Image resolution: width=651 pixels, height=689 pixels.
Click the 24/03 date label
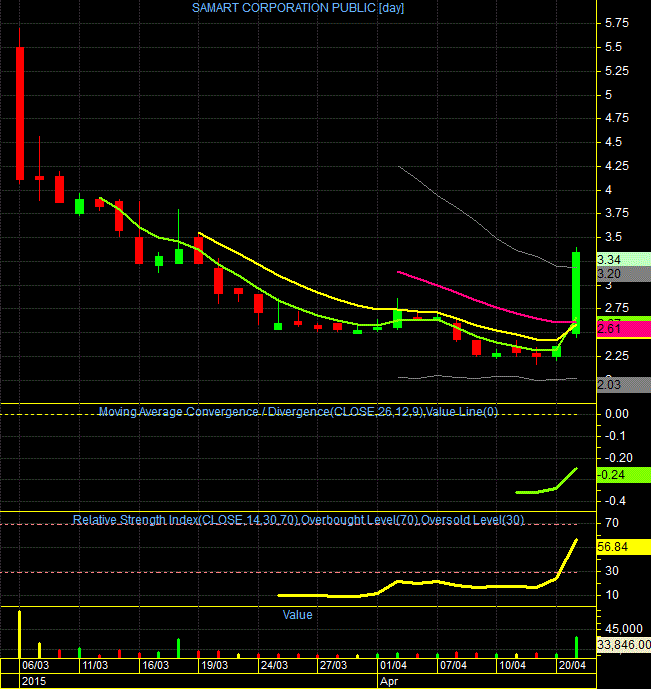274,665
